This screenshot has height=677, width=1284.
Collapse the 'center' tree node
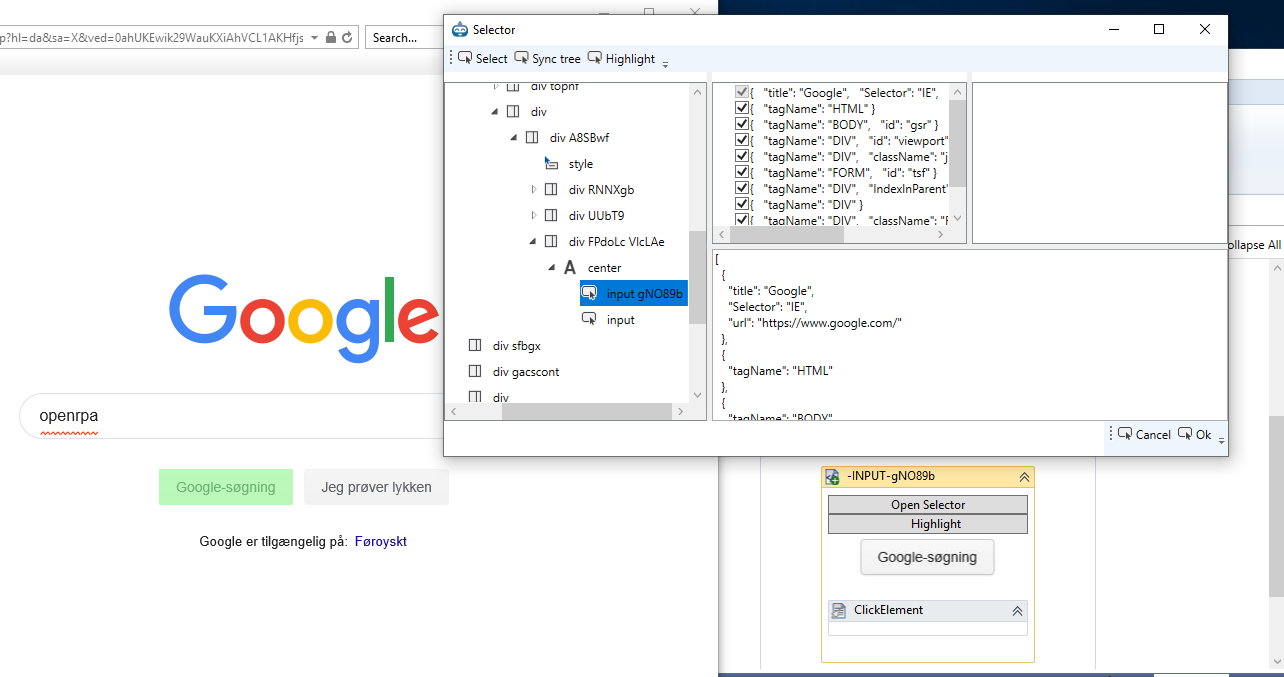point(551,268)
